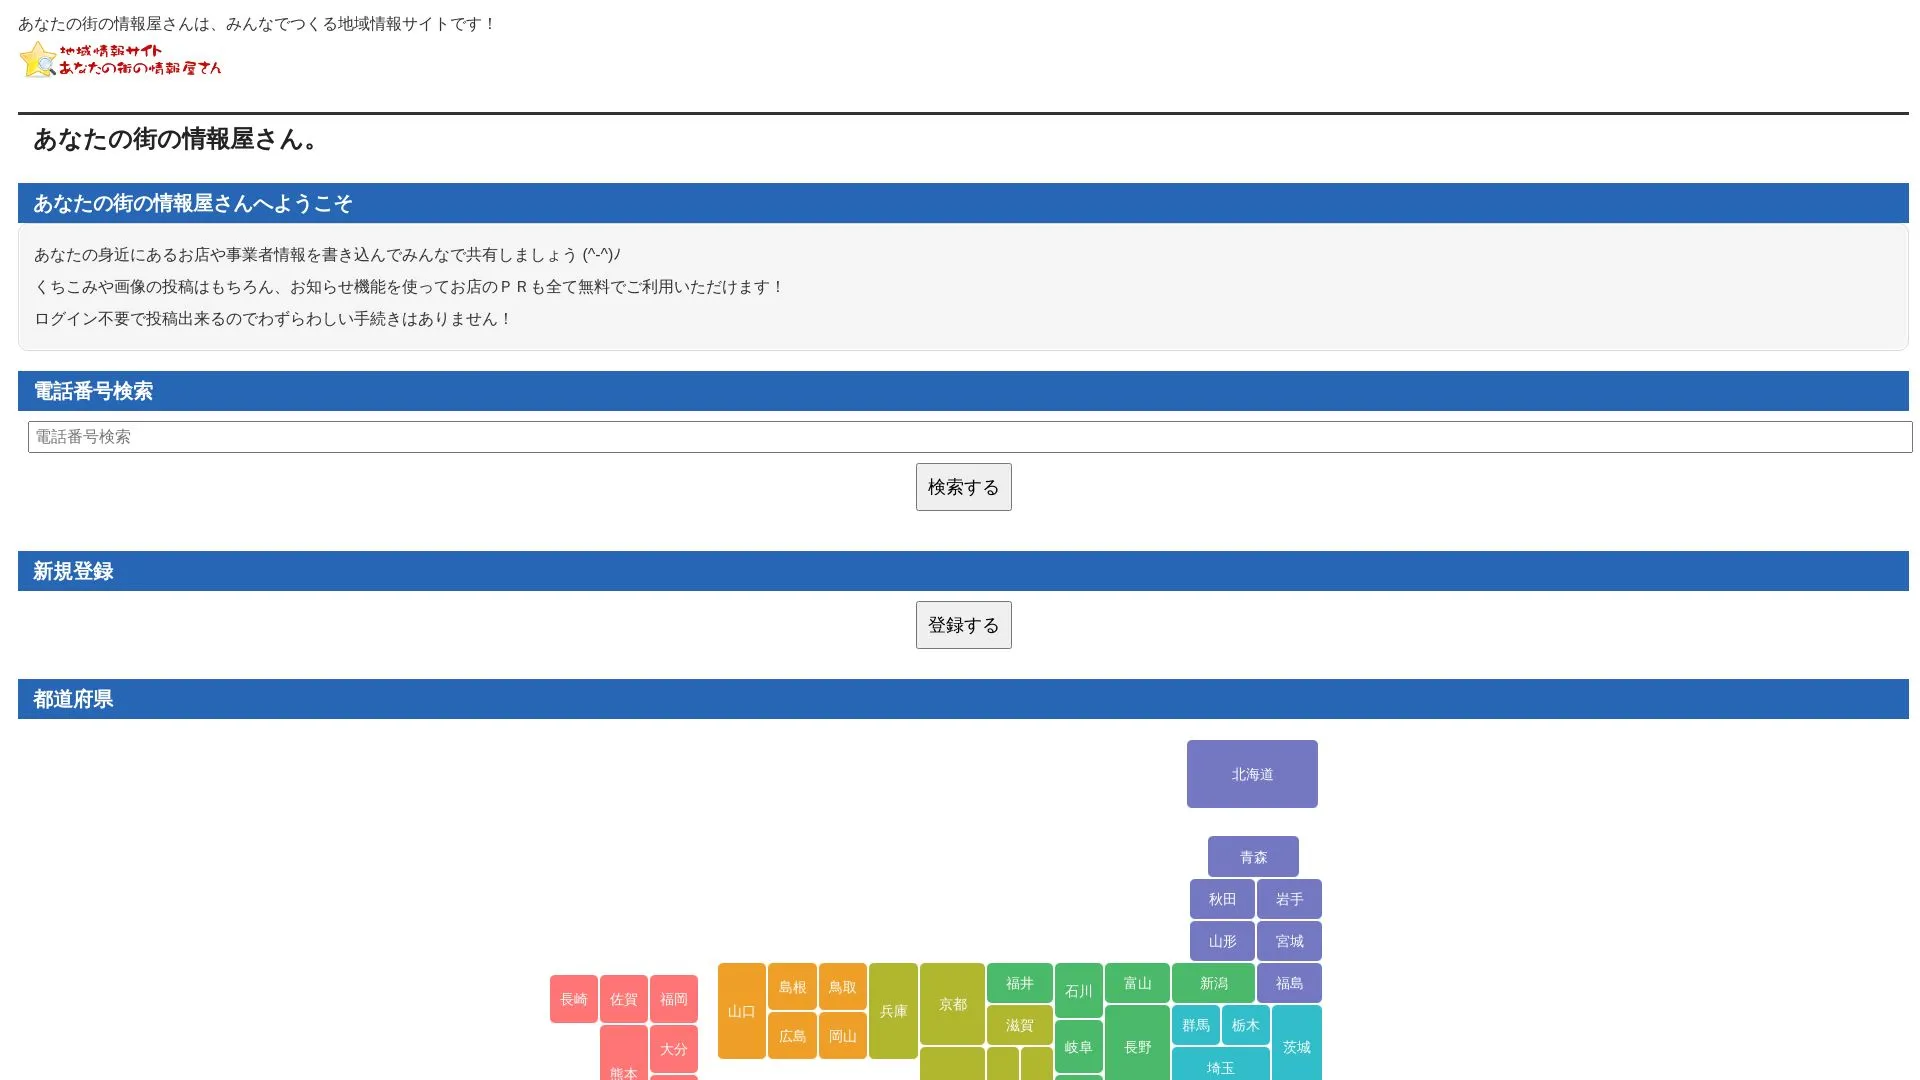Screen dimensions: 1920x1080
Task: Open 茨城 prefecture
Action: point(1296,1043)
